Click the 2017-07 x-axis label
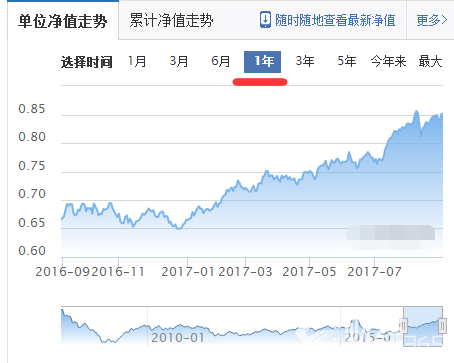 coord(374,272)
